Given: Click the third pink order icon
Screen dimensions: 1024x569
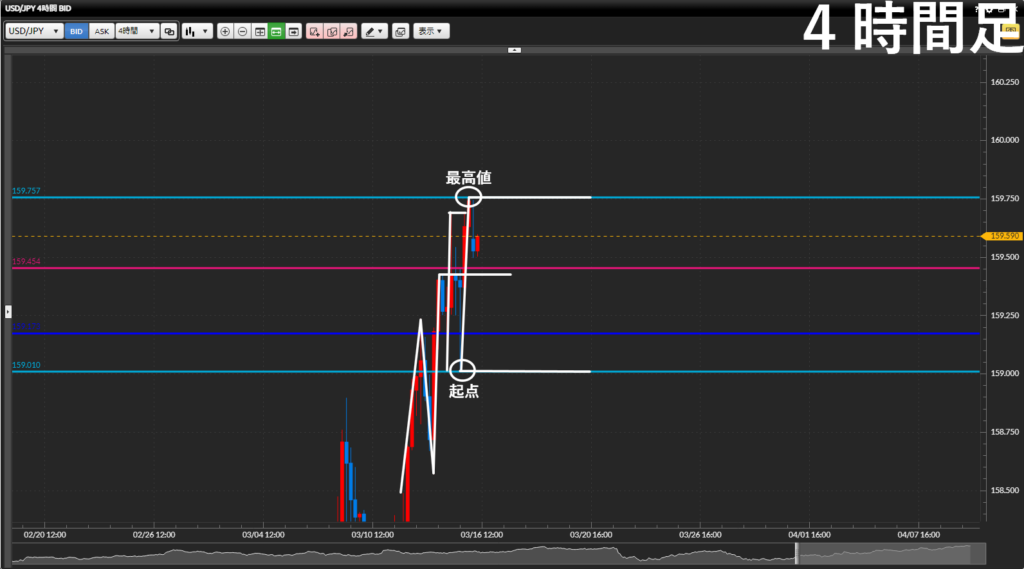Looking at the screenshot, I should pyautogui.click(x=348, y=31).
